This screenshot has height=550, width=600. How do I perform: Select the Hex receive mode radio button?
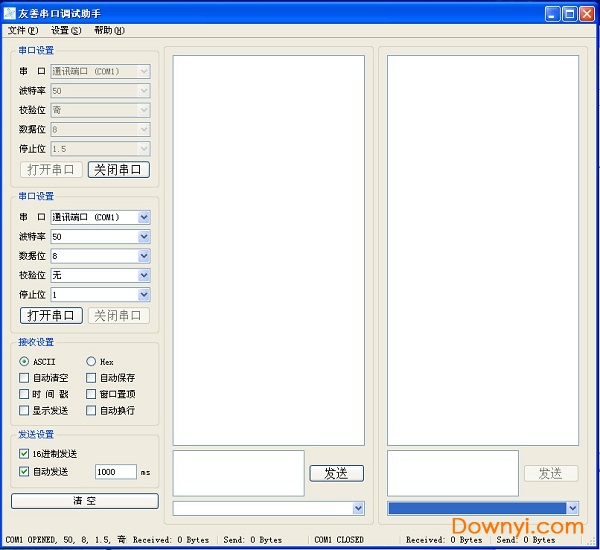point(91,362)
